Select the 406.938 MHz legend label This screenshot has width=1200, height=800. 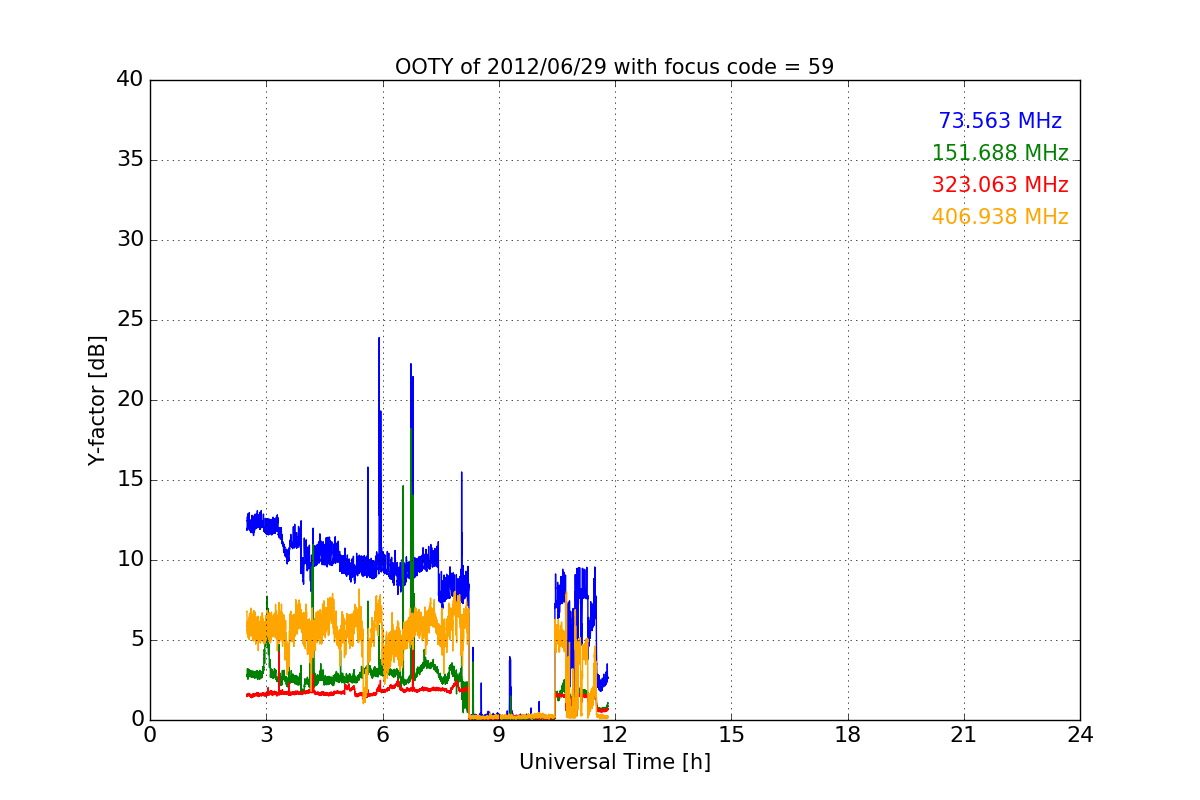[1000, 217]
